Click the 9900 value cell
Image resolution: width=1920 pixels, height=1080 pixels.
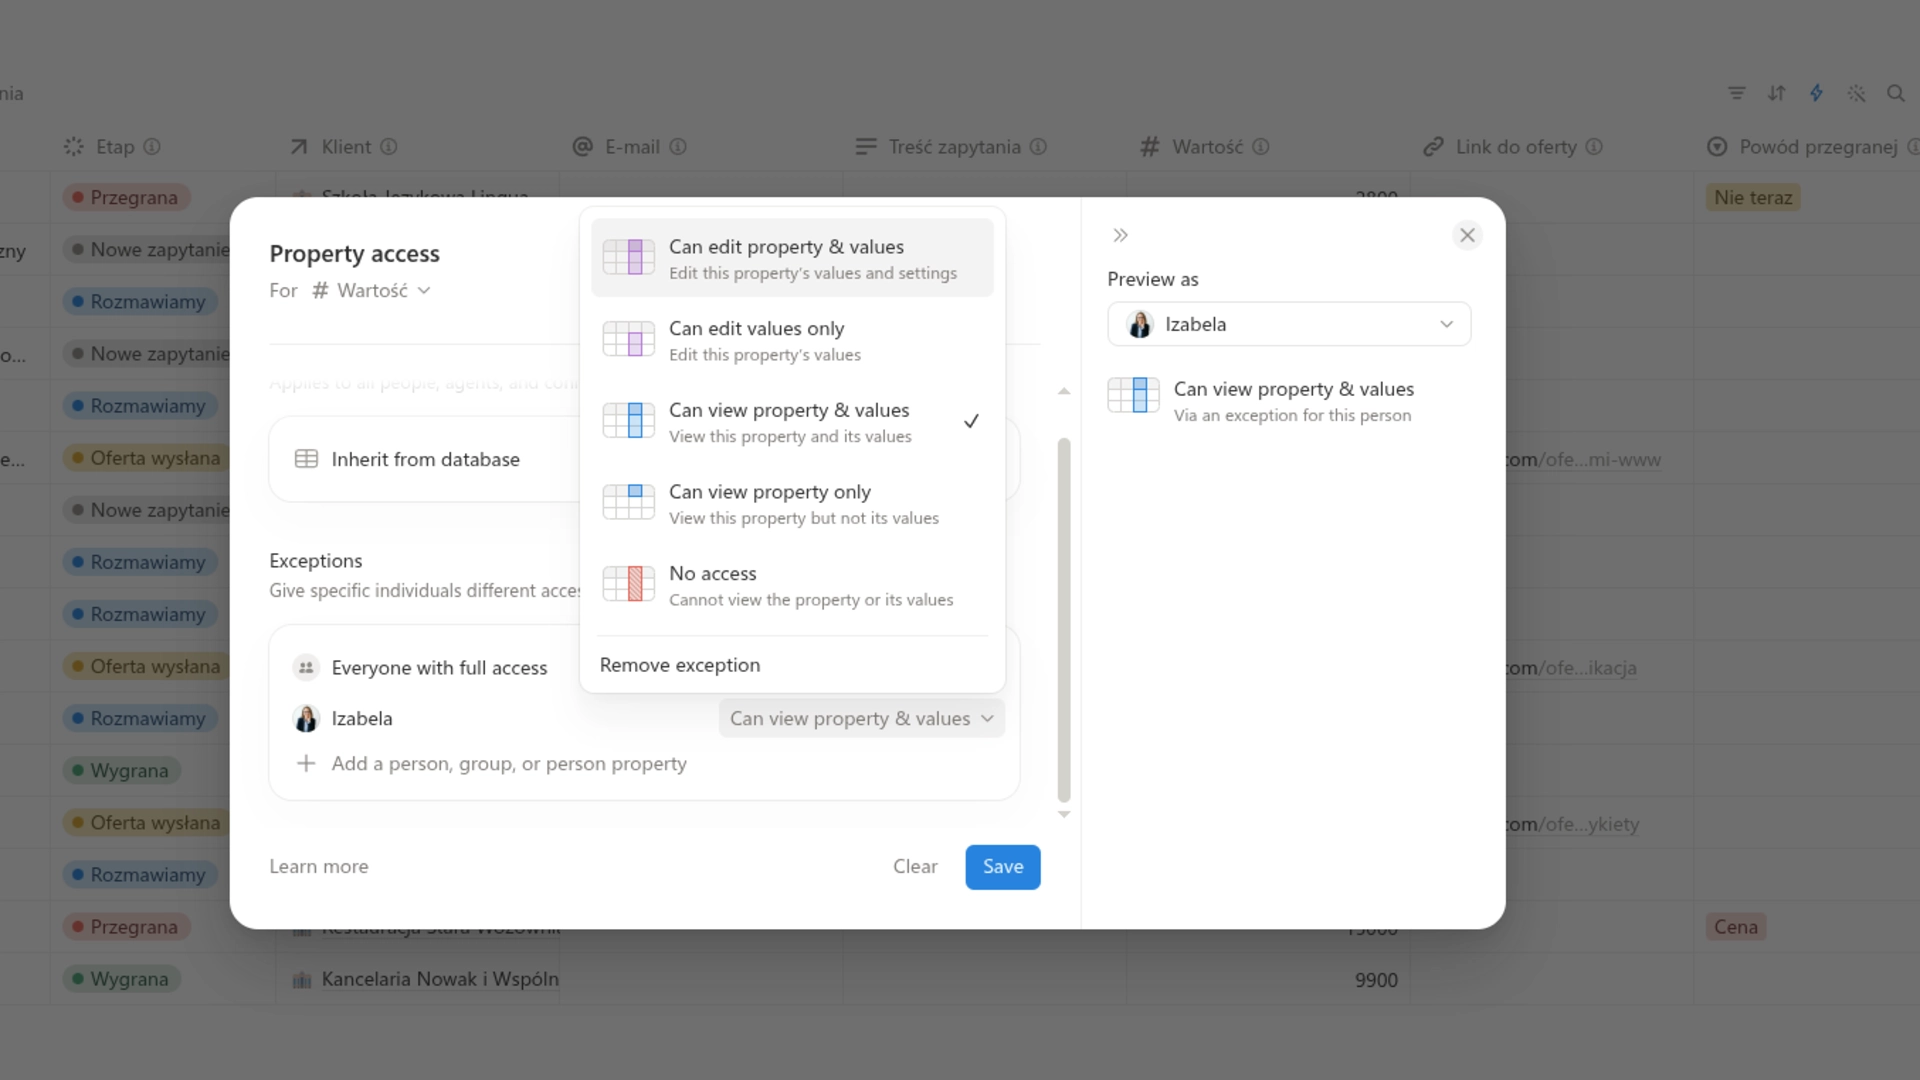[1268, 980]
